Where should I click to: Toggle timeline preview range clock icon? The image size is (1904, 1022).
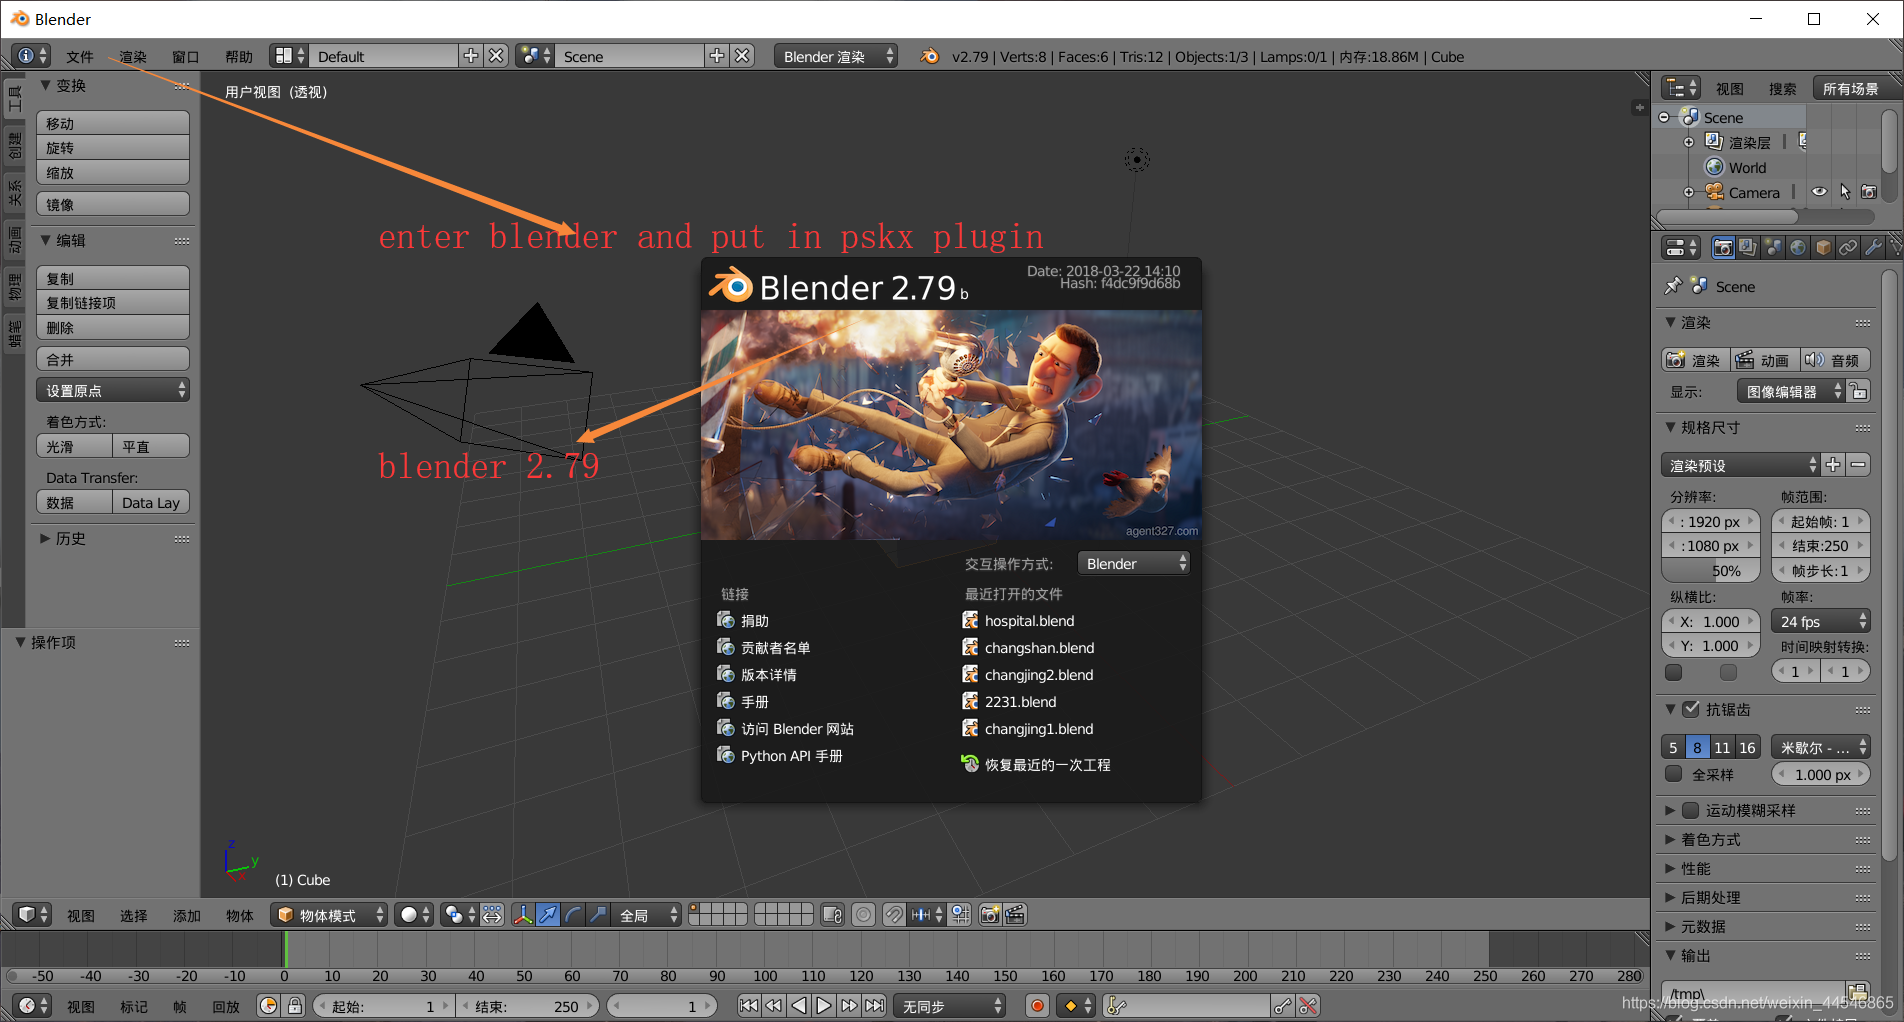[269, 1006]
